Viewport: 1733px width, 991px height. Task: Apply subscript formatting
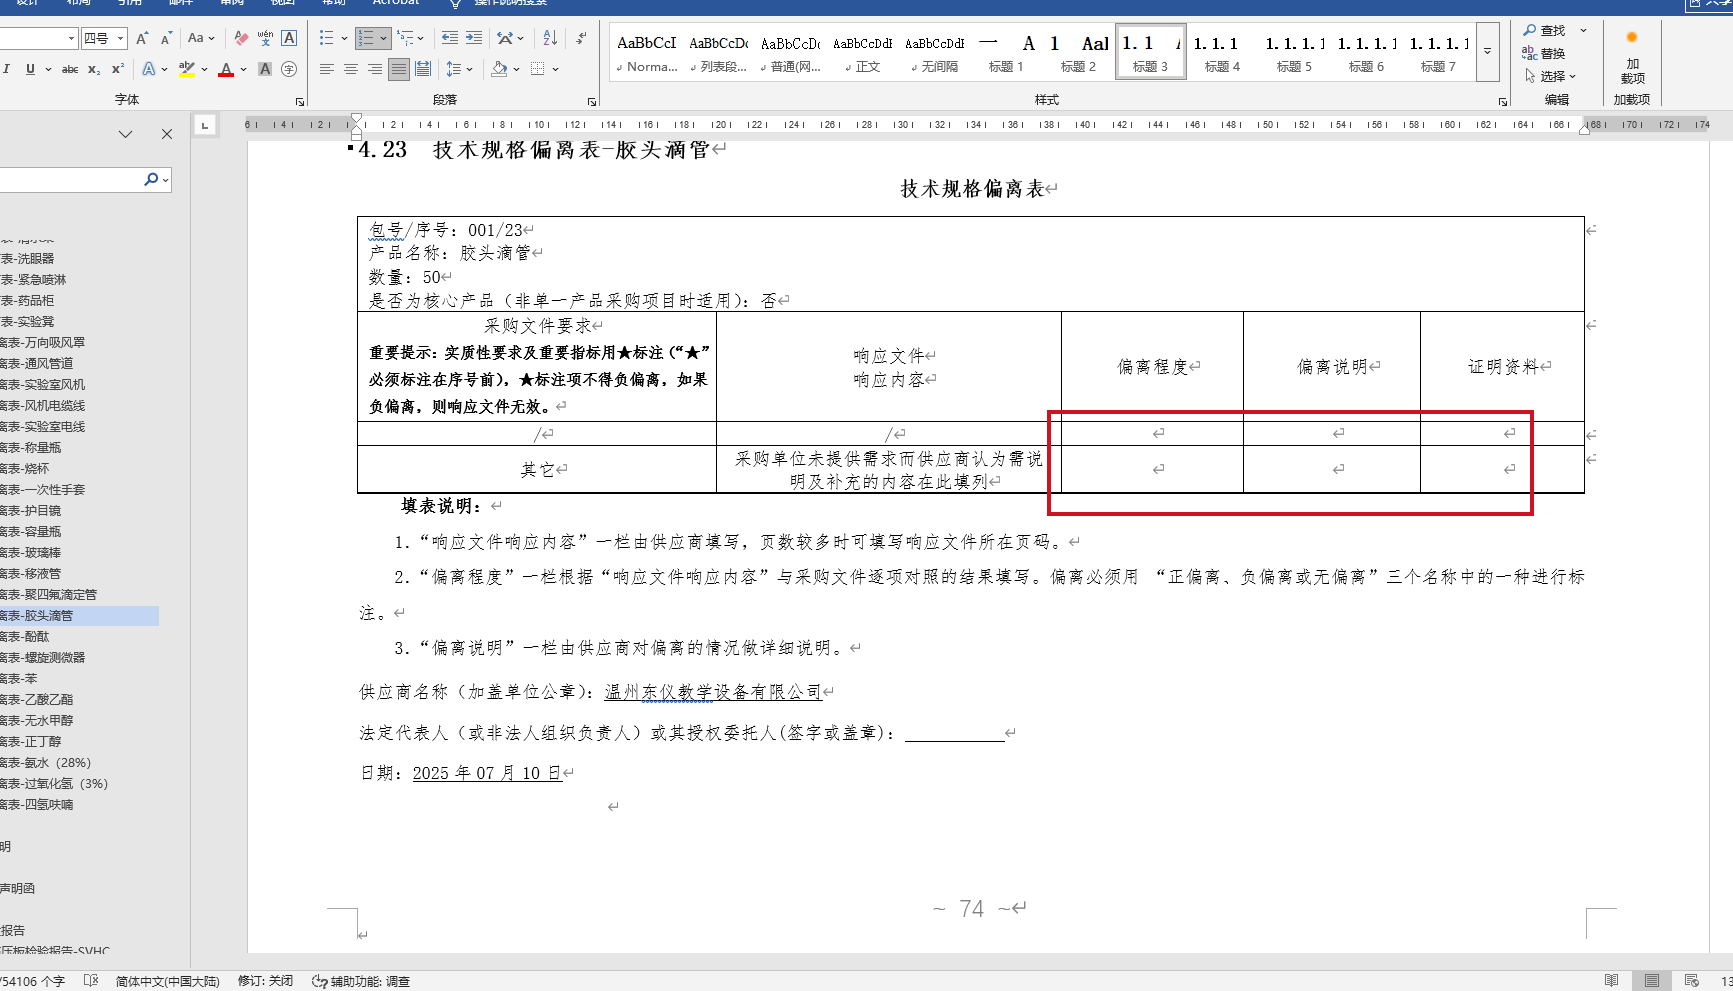[94, 69]
